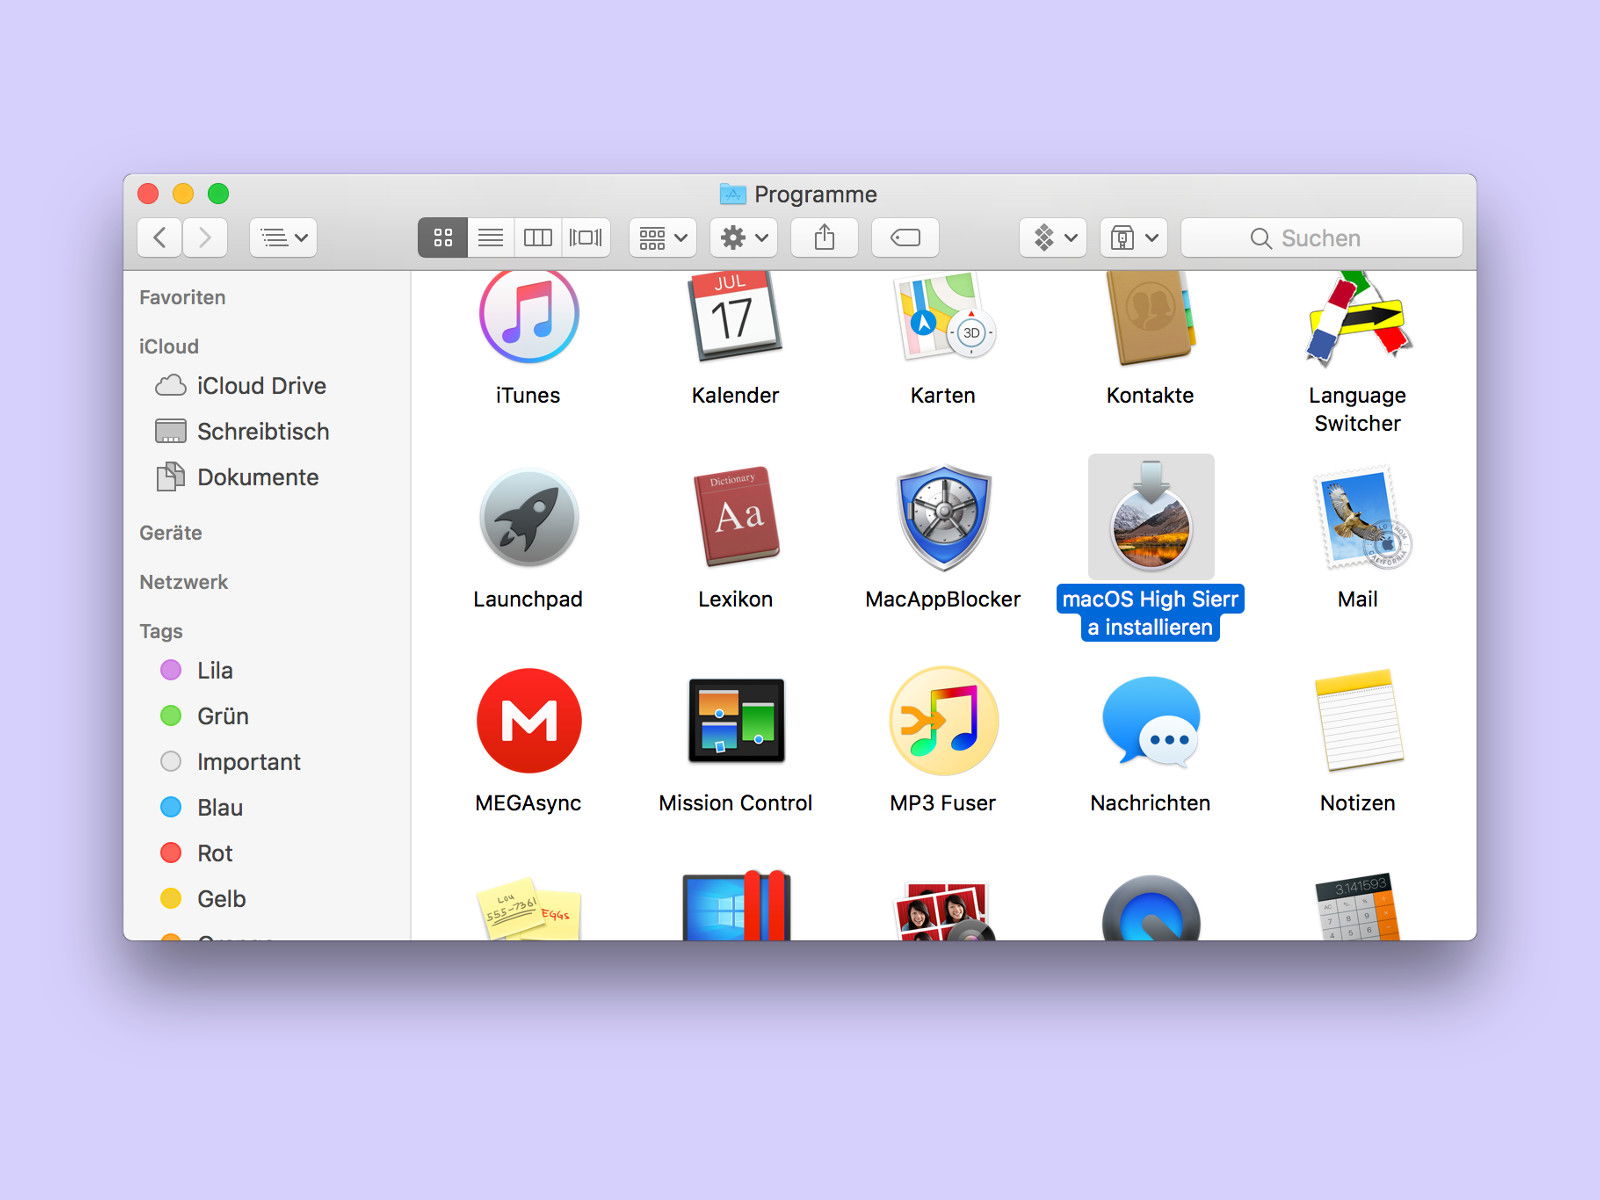
Task: Open the arrange-by grouping dropdown
Action: [x=663, y=237]
